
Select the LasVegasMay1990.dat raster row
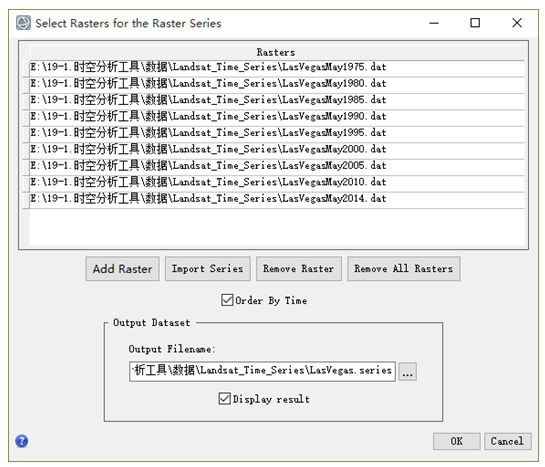click(277, 117)
